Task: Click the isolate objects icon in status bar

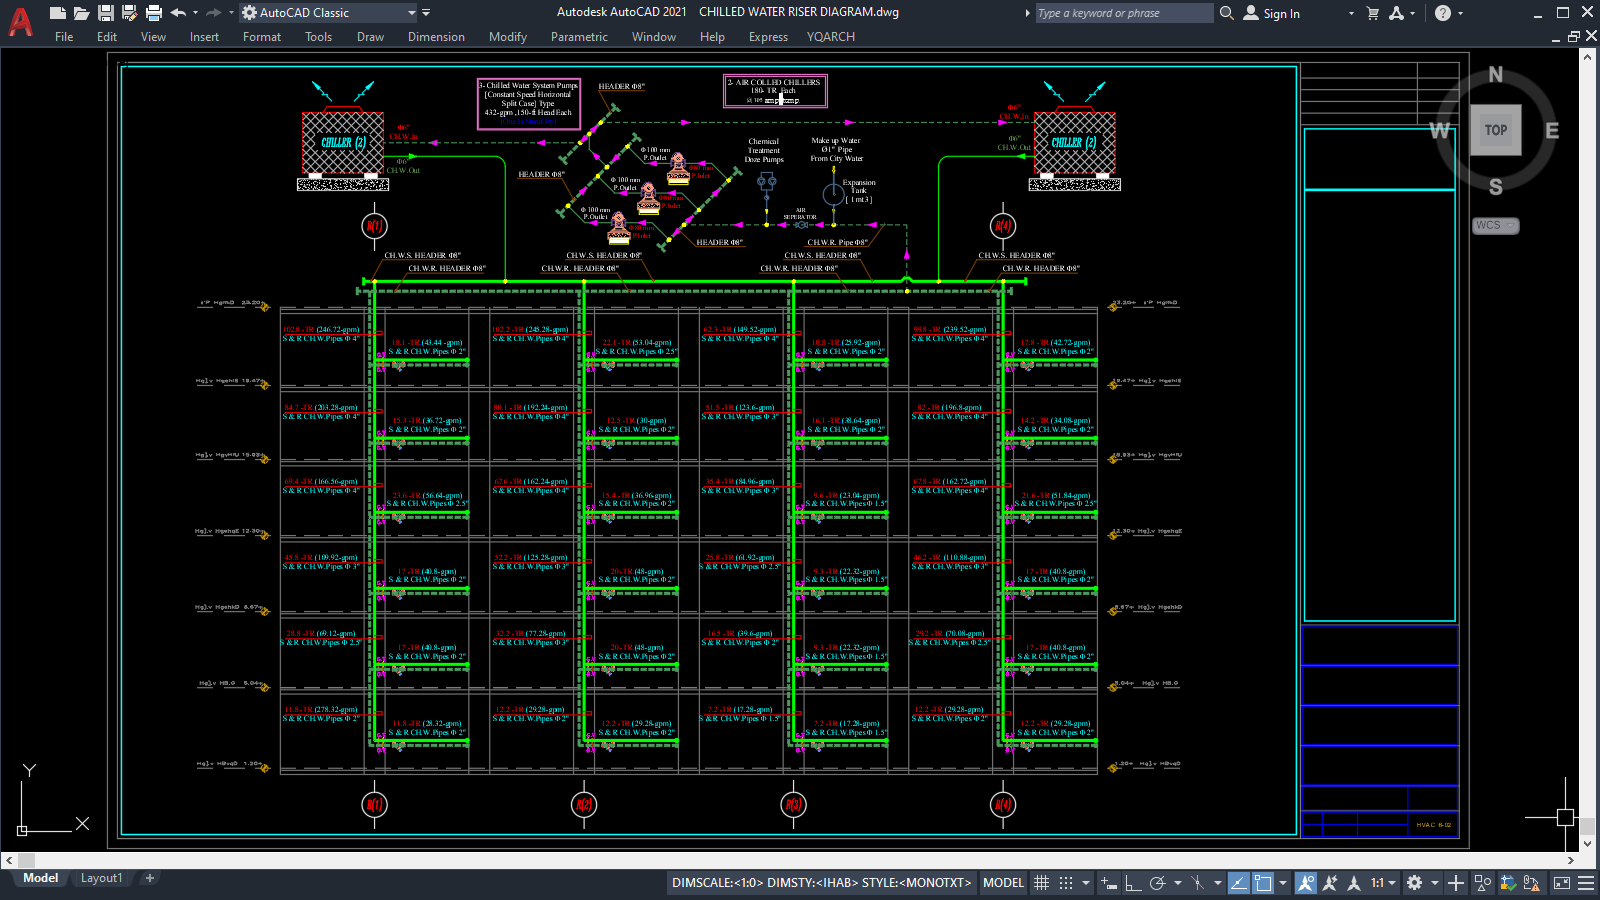Action: pos(1482,883)
